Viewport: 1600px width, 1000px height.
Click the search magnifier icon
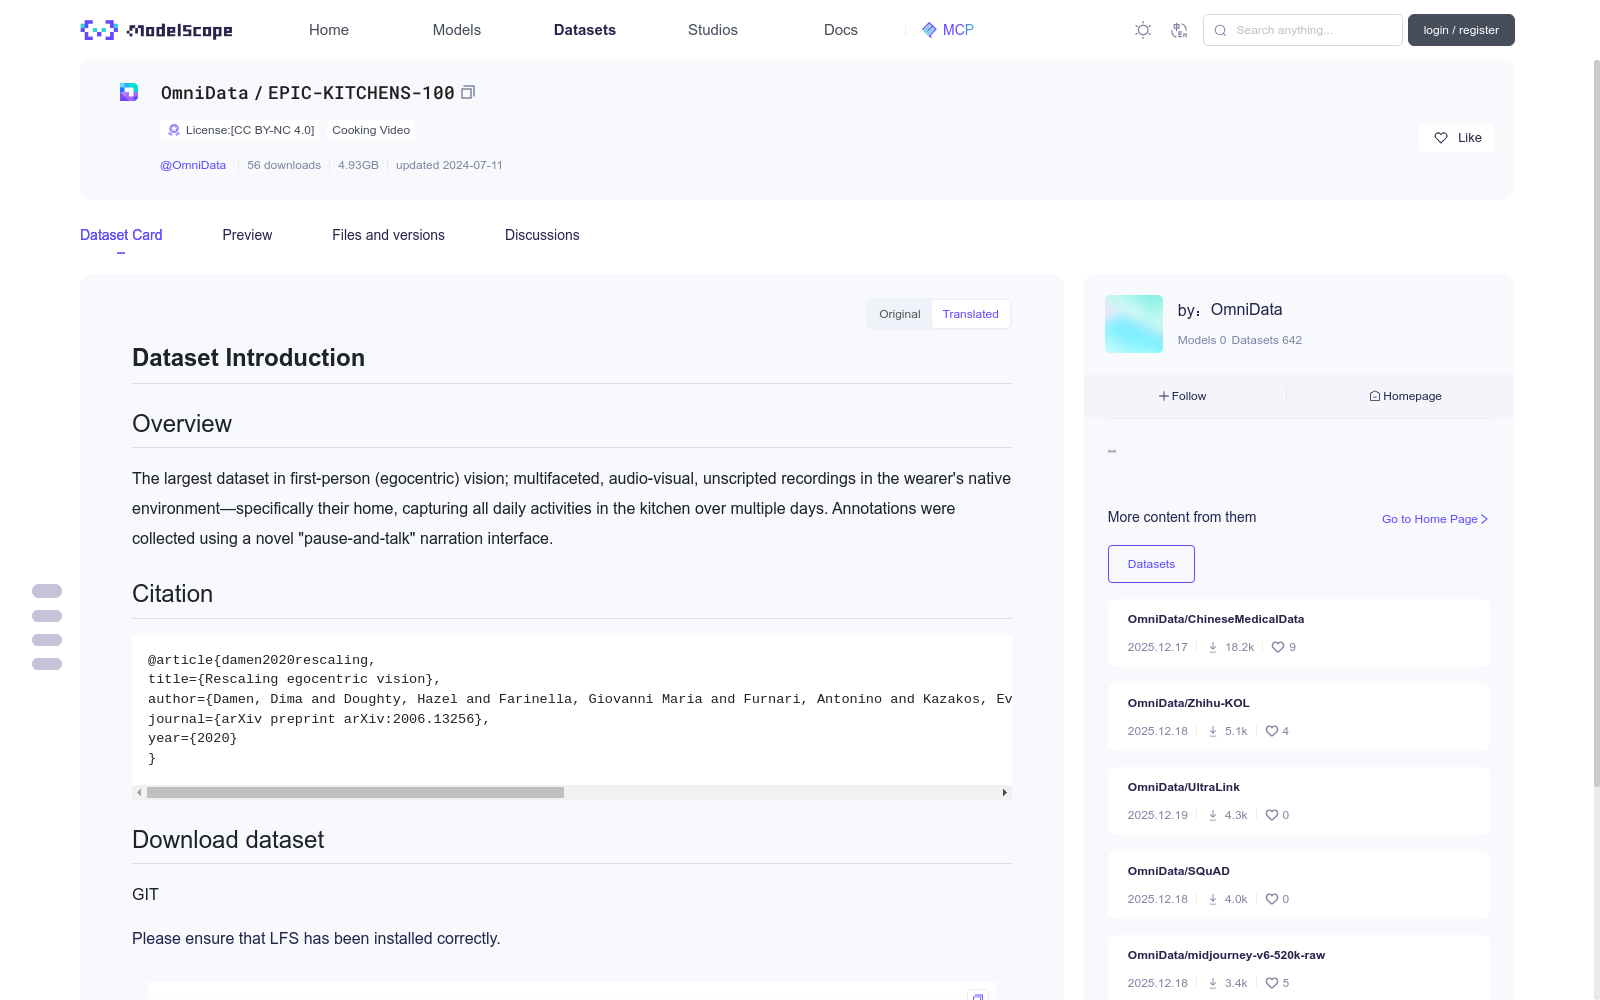[1220, 30]
